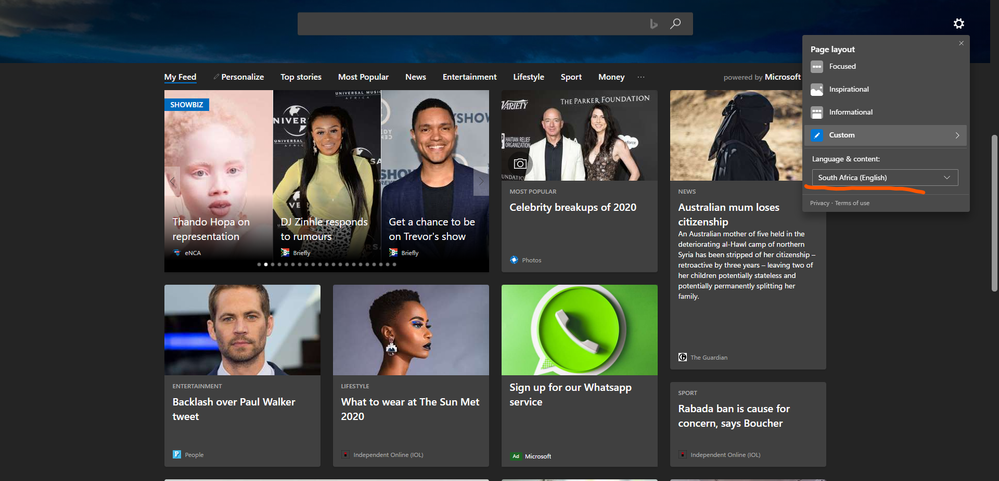The image size is (999, 481).
Task: Select the Focused layout icon
Action: 817,66
